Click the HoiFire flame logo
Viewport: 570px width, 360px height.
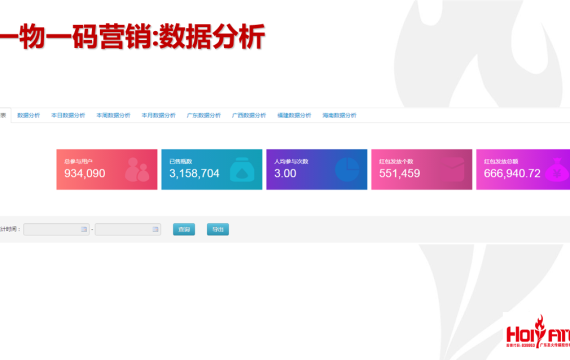coord(538,332)
